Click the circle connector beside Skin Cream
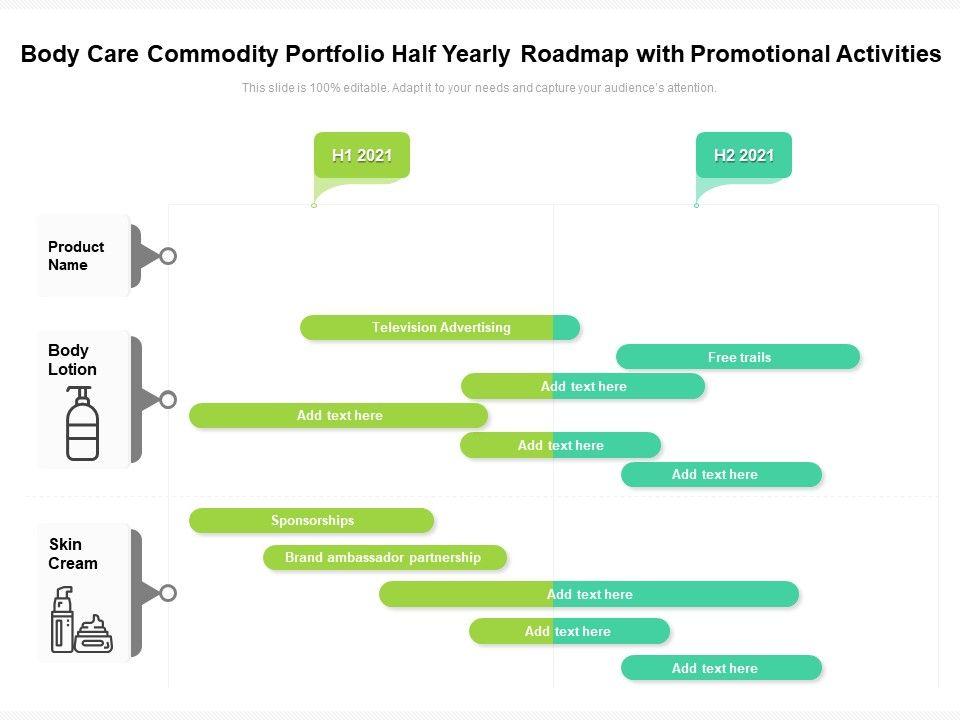This screenshot has width=960, height=720. pos(168,593)
